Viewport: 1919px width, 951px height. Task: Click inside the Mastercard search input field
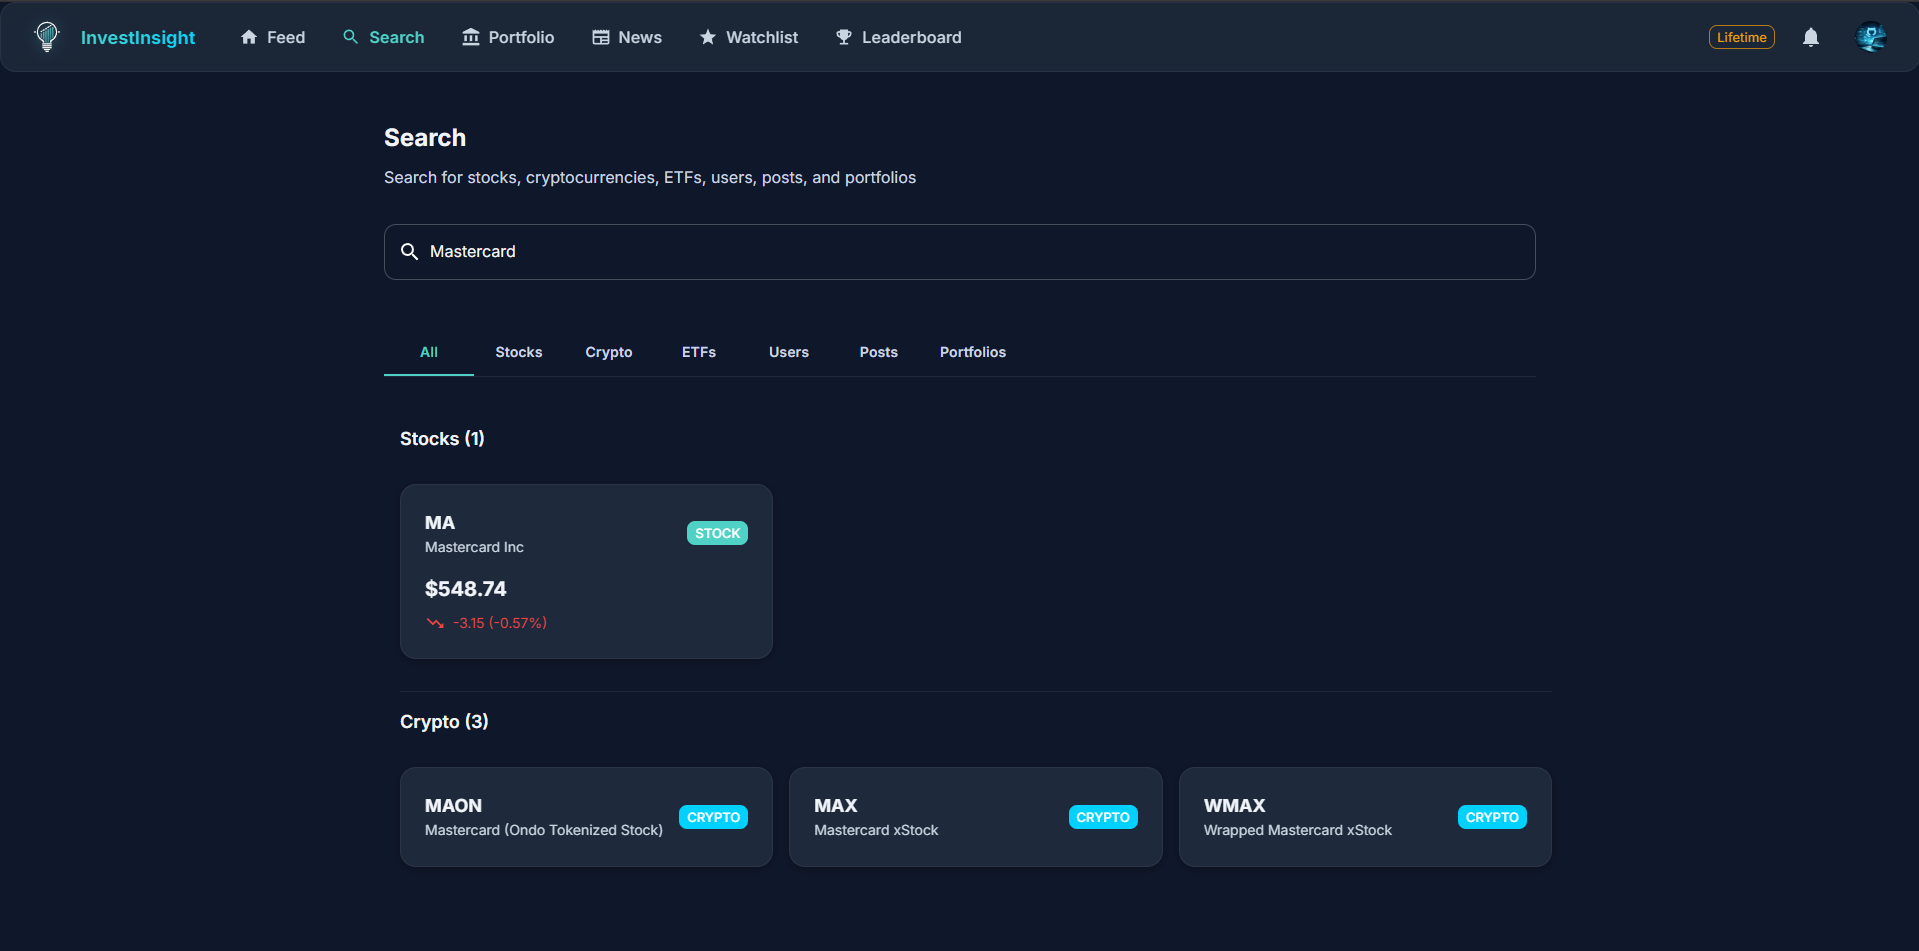(x=900, y=251)
